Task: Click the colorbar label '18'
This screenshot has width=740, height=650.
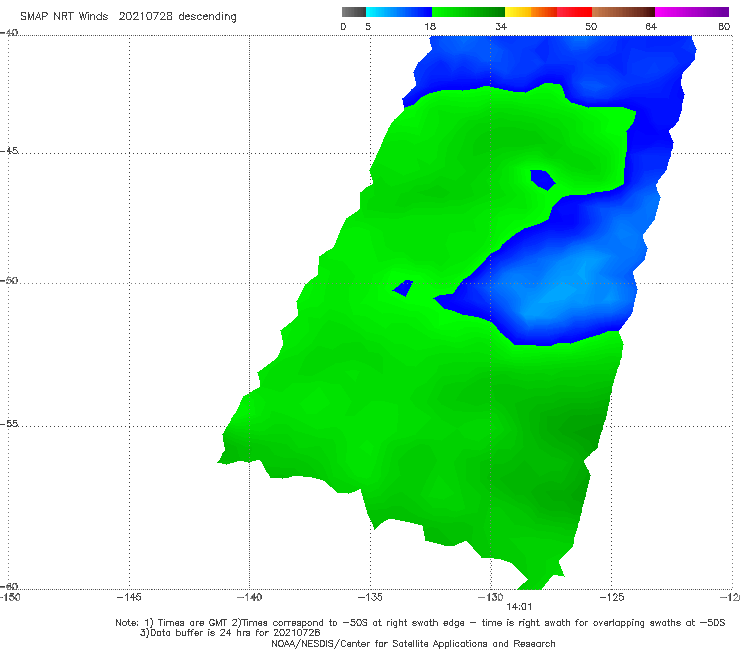Action: [430, 27]
